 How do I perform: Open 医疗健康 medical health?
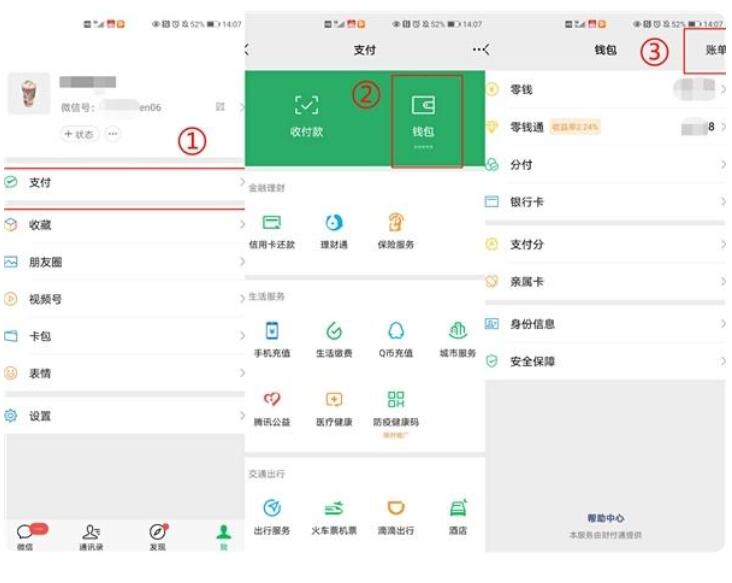coord(334,409)
